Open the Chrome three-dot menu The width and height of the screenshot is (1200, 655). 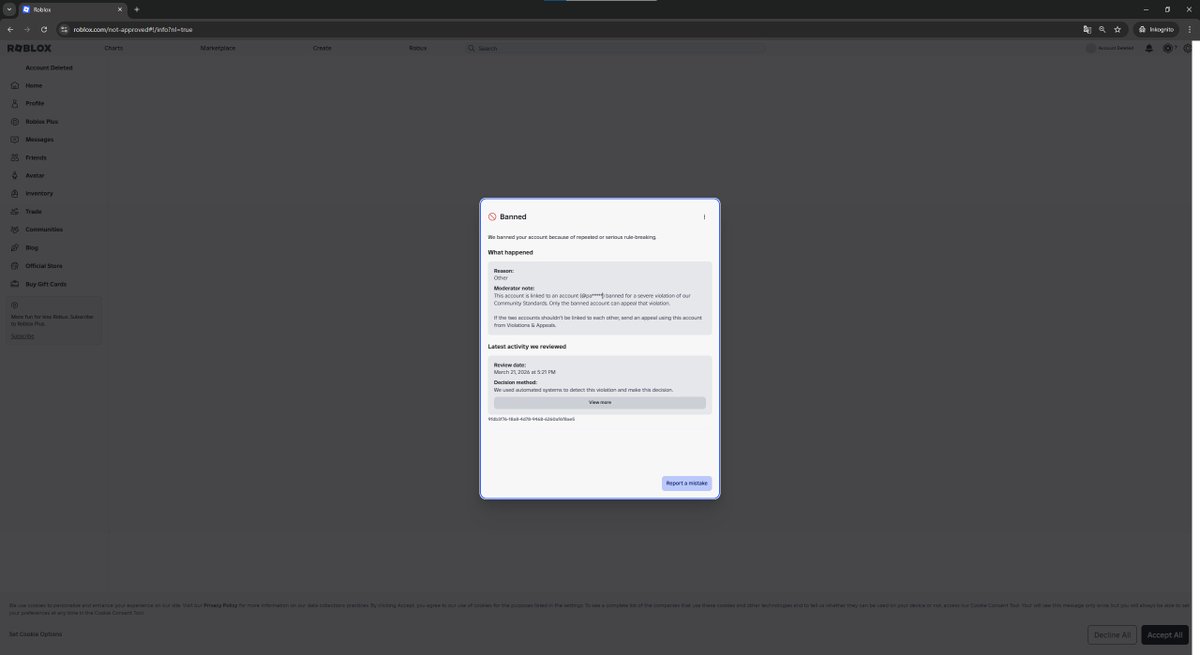1188,29
